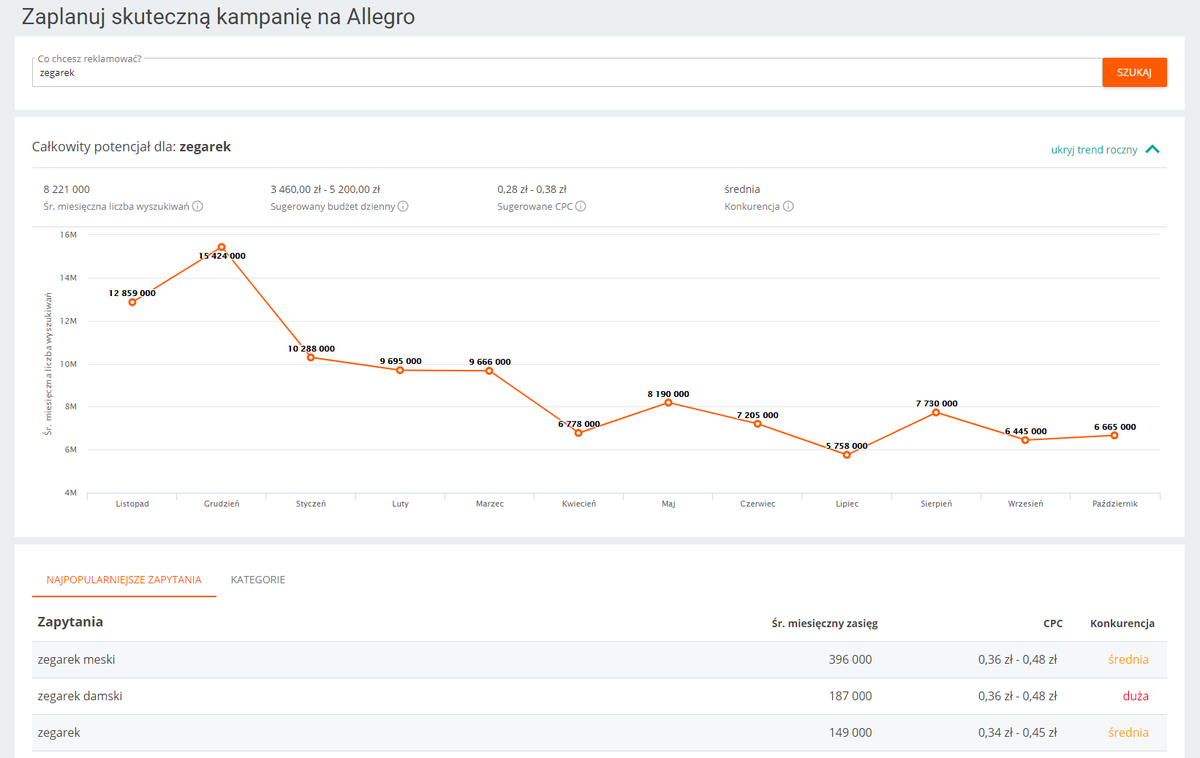Click the 187 000 reach value
This screenshot has height=758, width=1200.
pos(850,696)
